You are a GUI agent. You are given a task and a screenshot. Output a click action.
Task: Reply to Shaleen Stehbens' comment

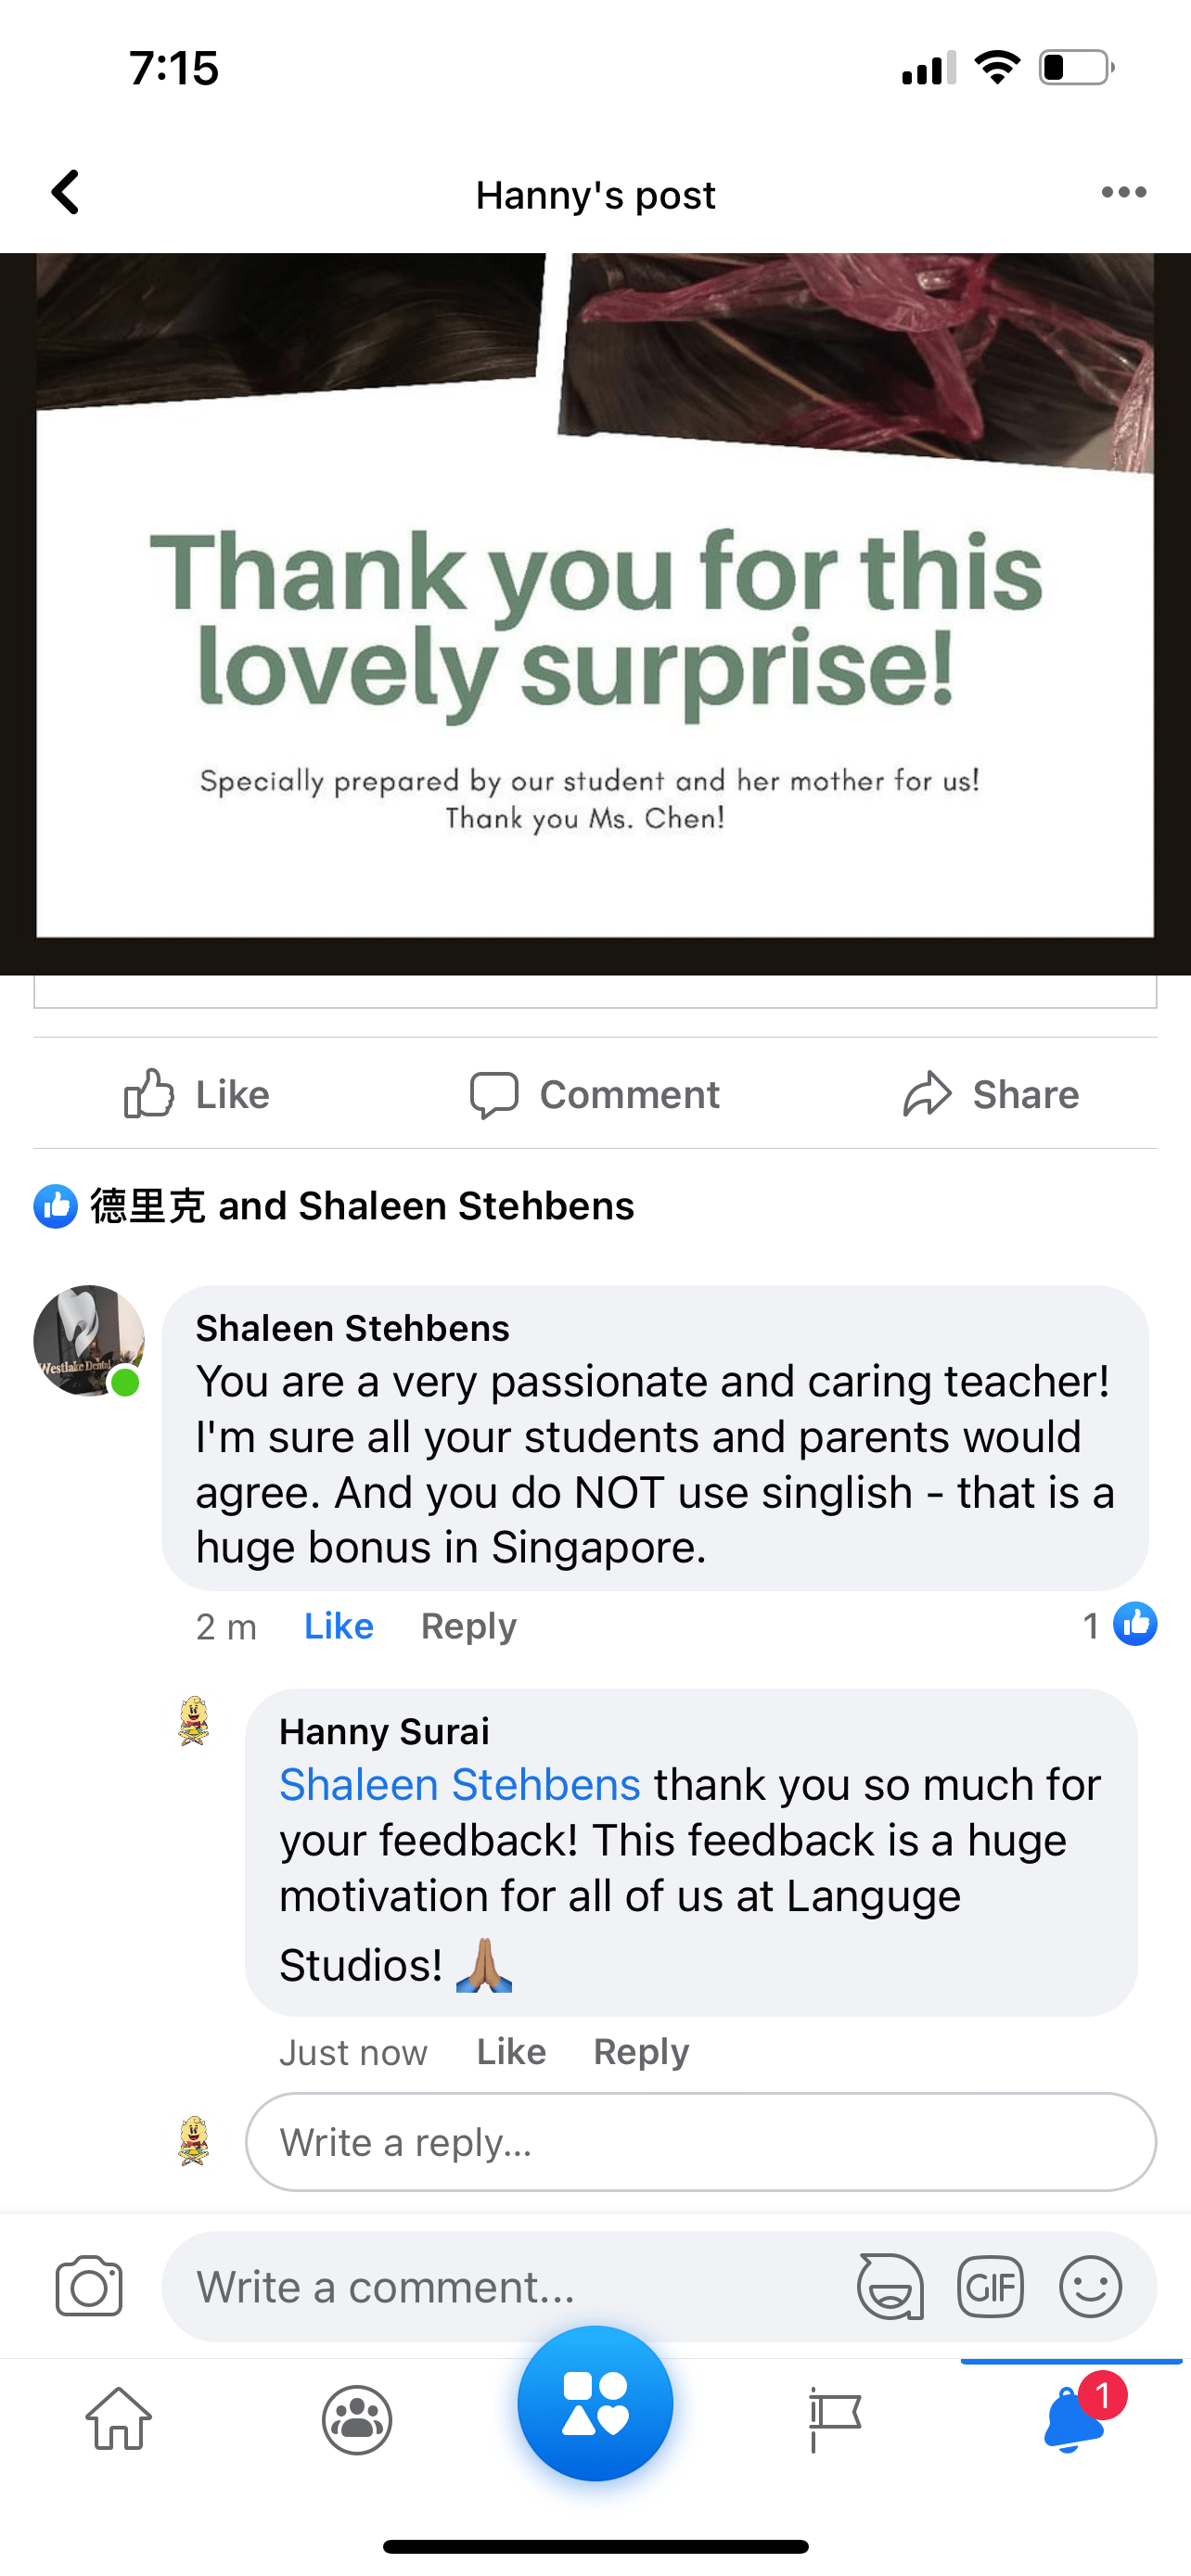[468, 1626]
